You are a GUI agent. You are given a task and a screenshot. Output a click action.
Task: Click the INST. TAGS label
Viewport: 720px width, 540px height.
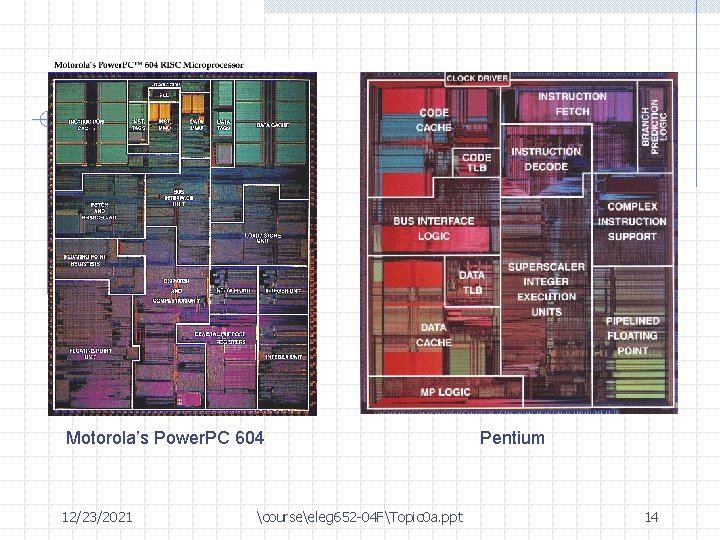(139, 124)
